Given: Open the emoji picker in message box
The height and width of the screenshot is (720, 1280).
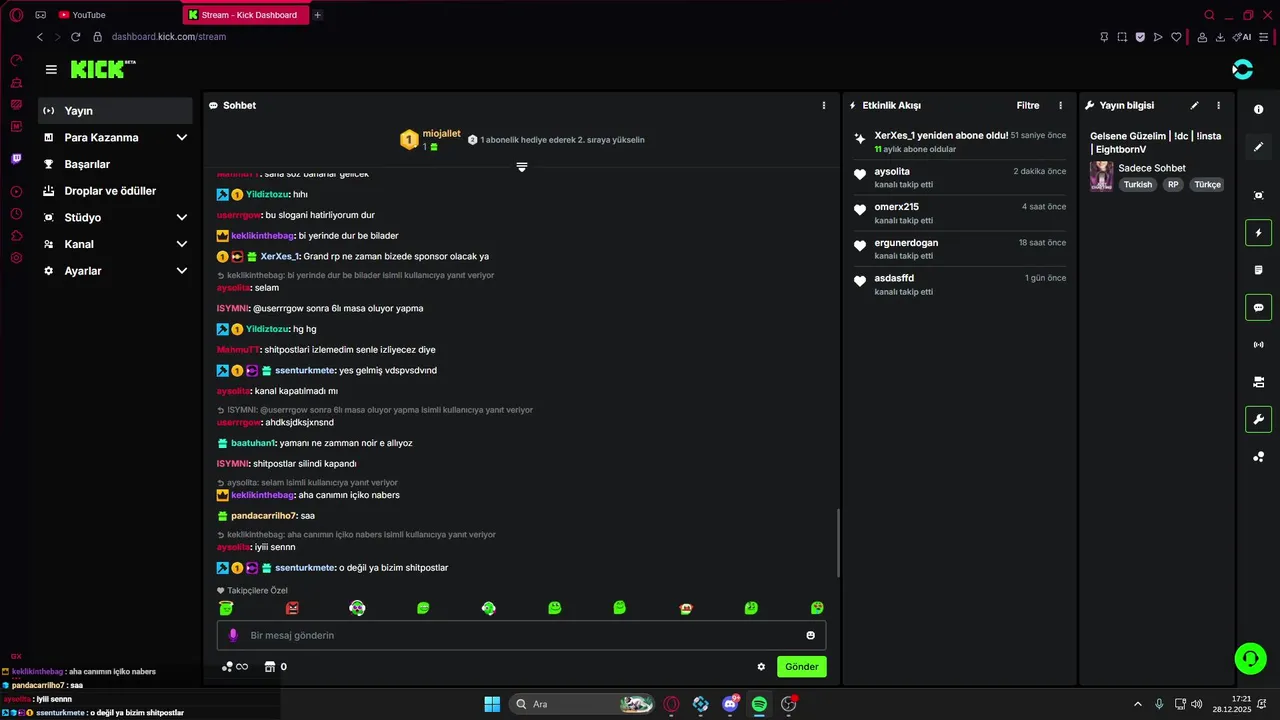Looking at the screenshot, I should 810,635.
